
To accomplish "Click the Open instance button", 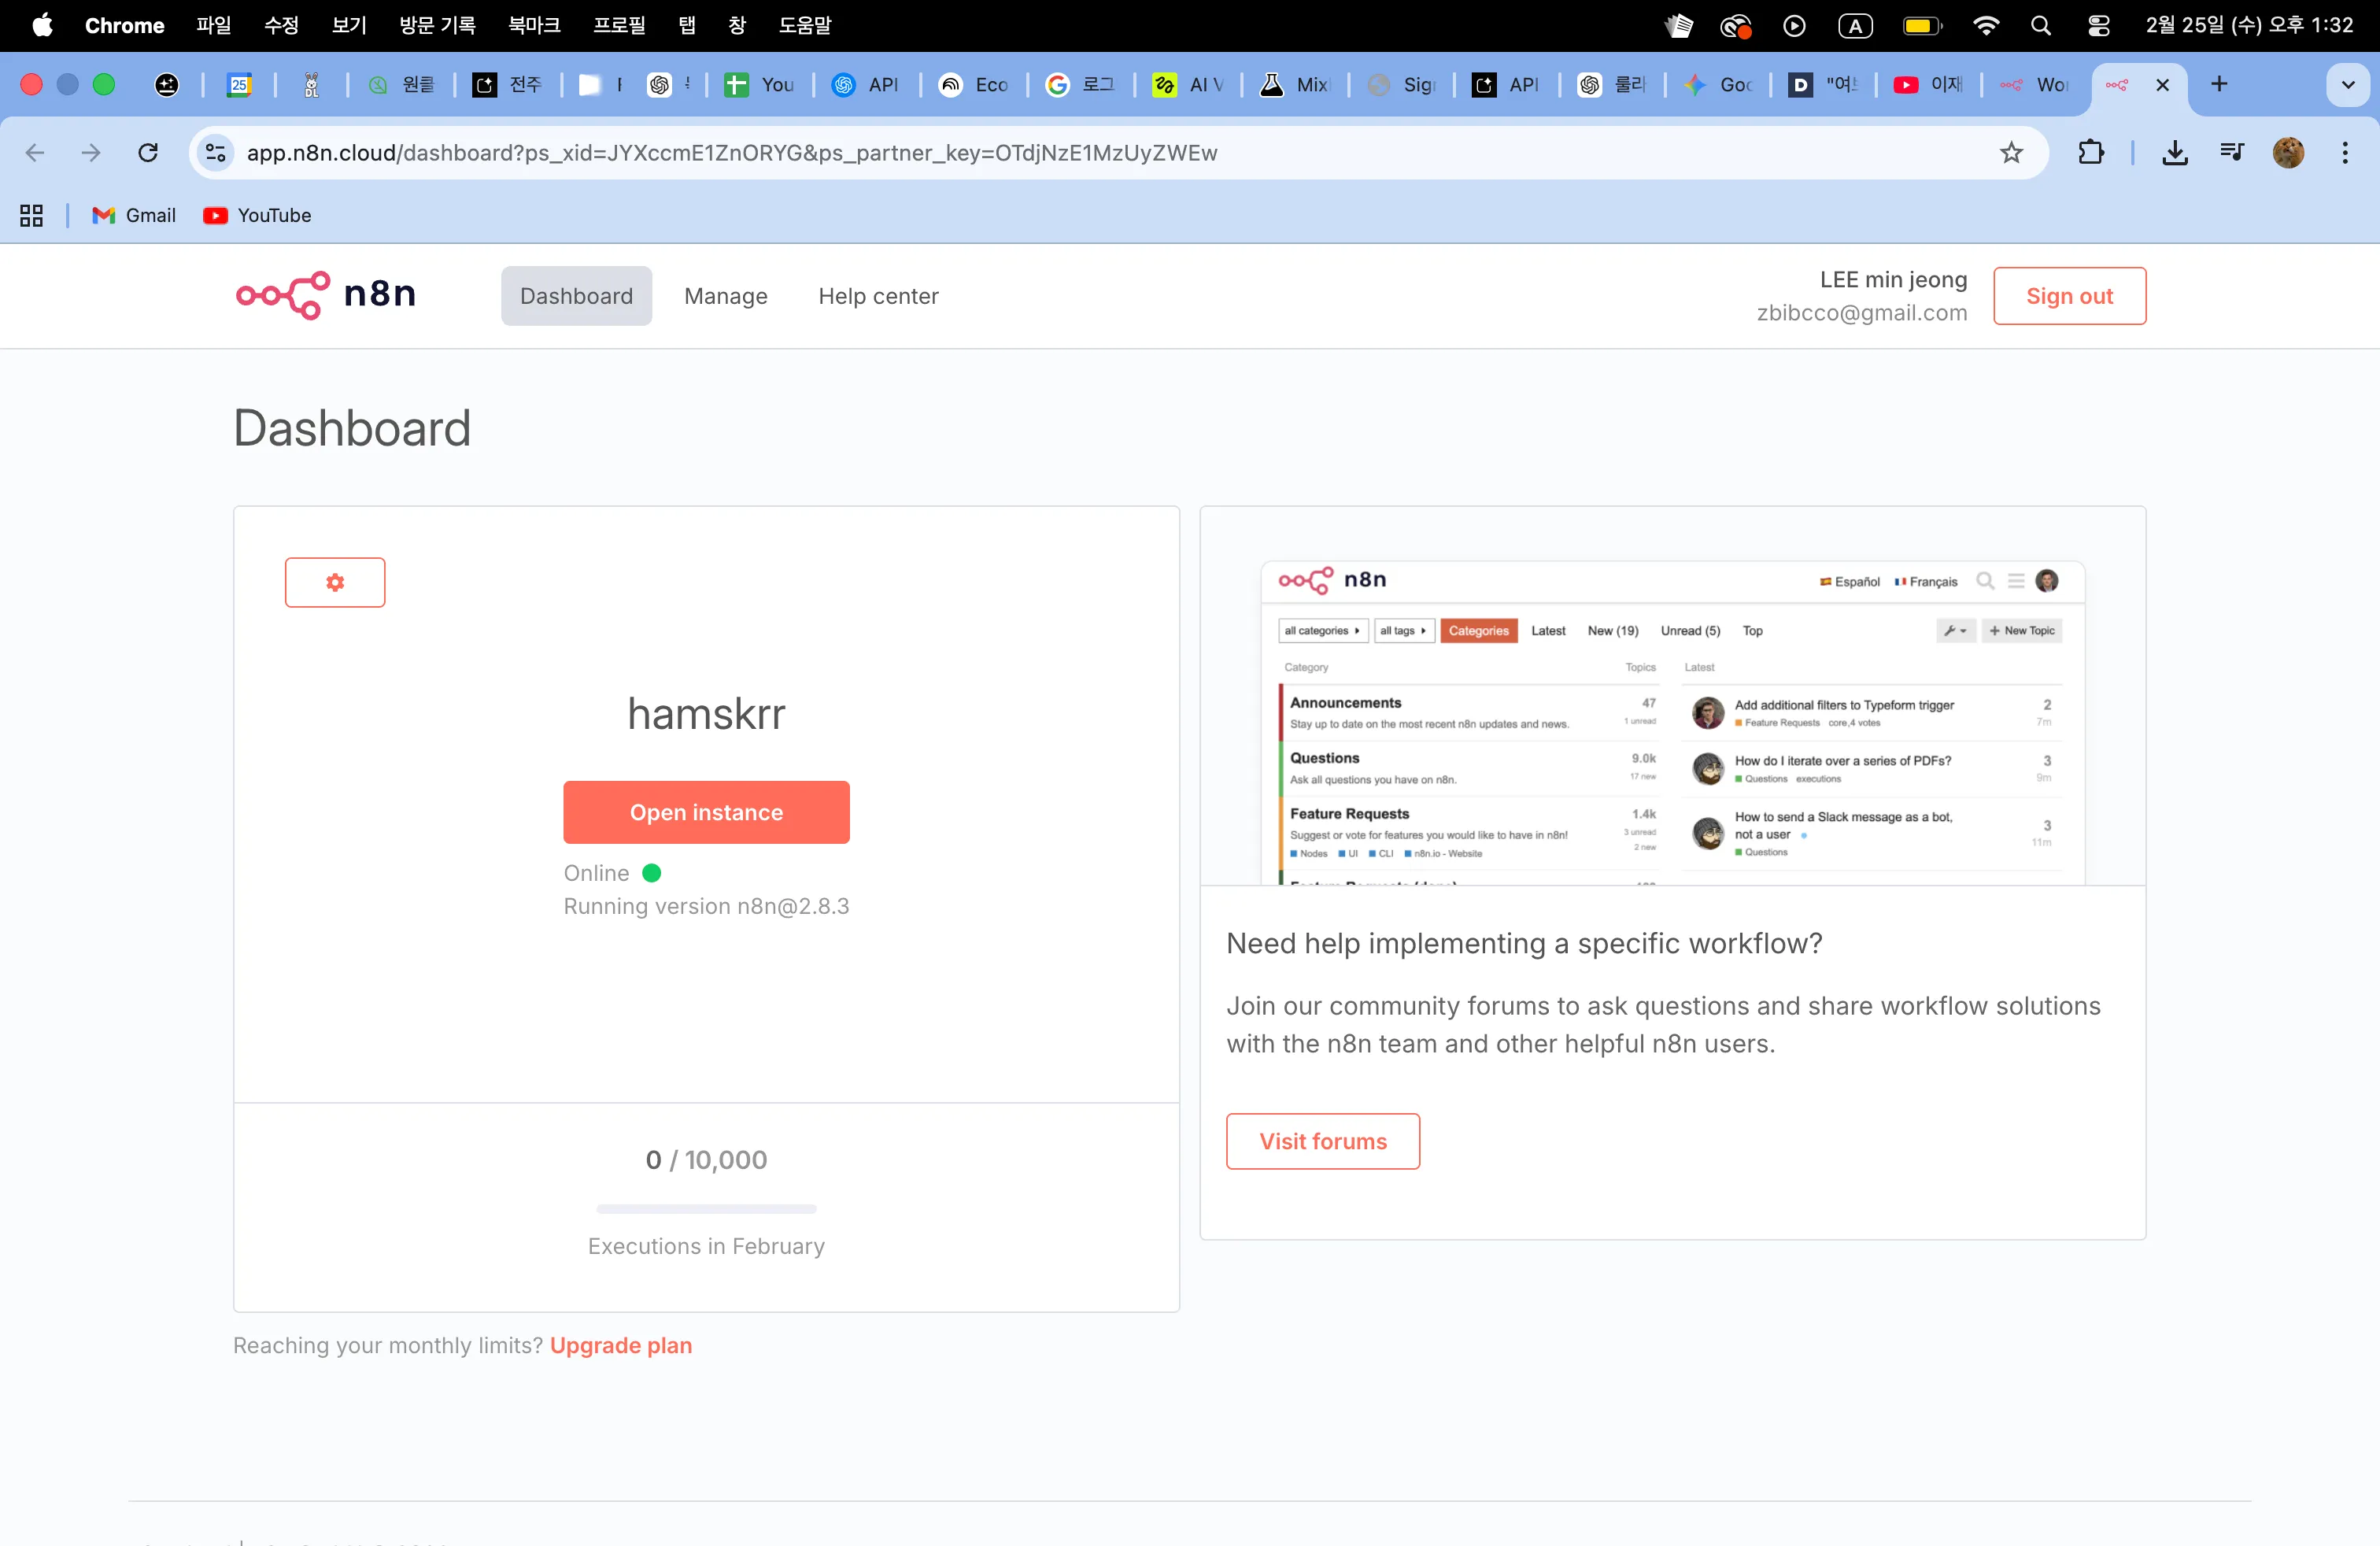I will (706, 812).
